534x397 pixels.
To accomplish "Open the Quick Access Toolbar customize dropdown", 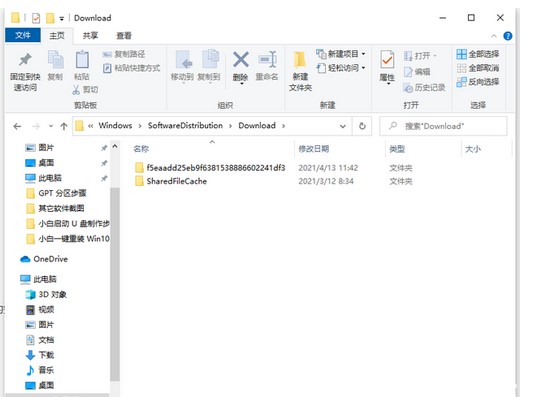I will 62,18.
